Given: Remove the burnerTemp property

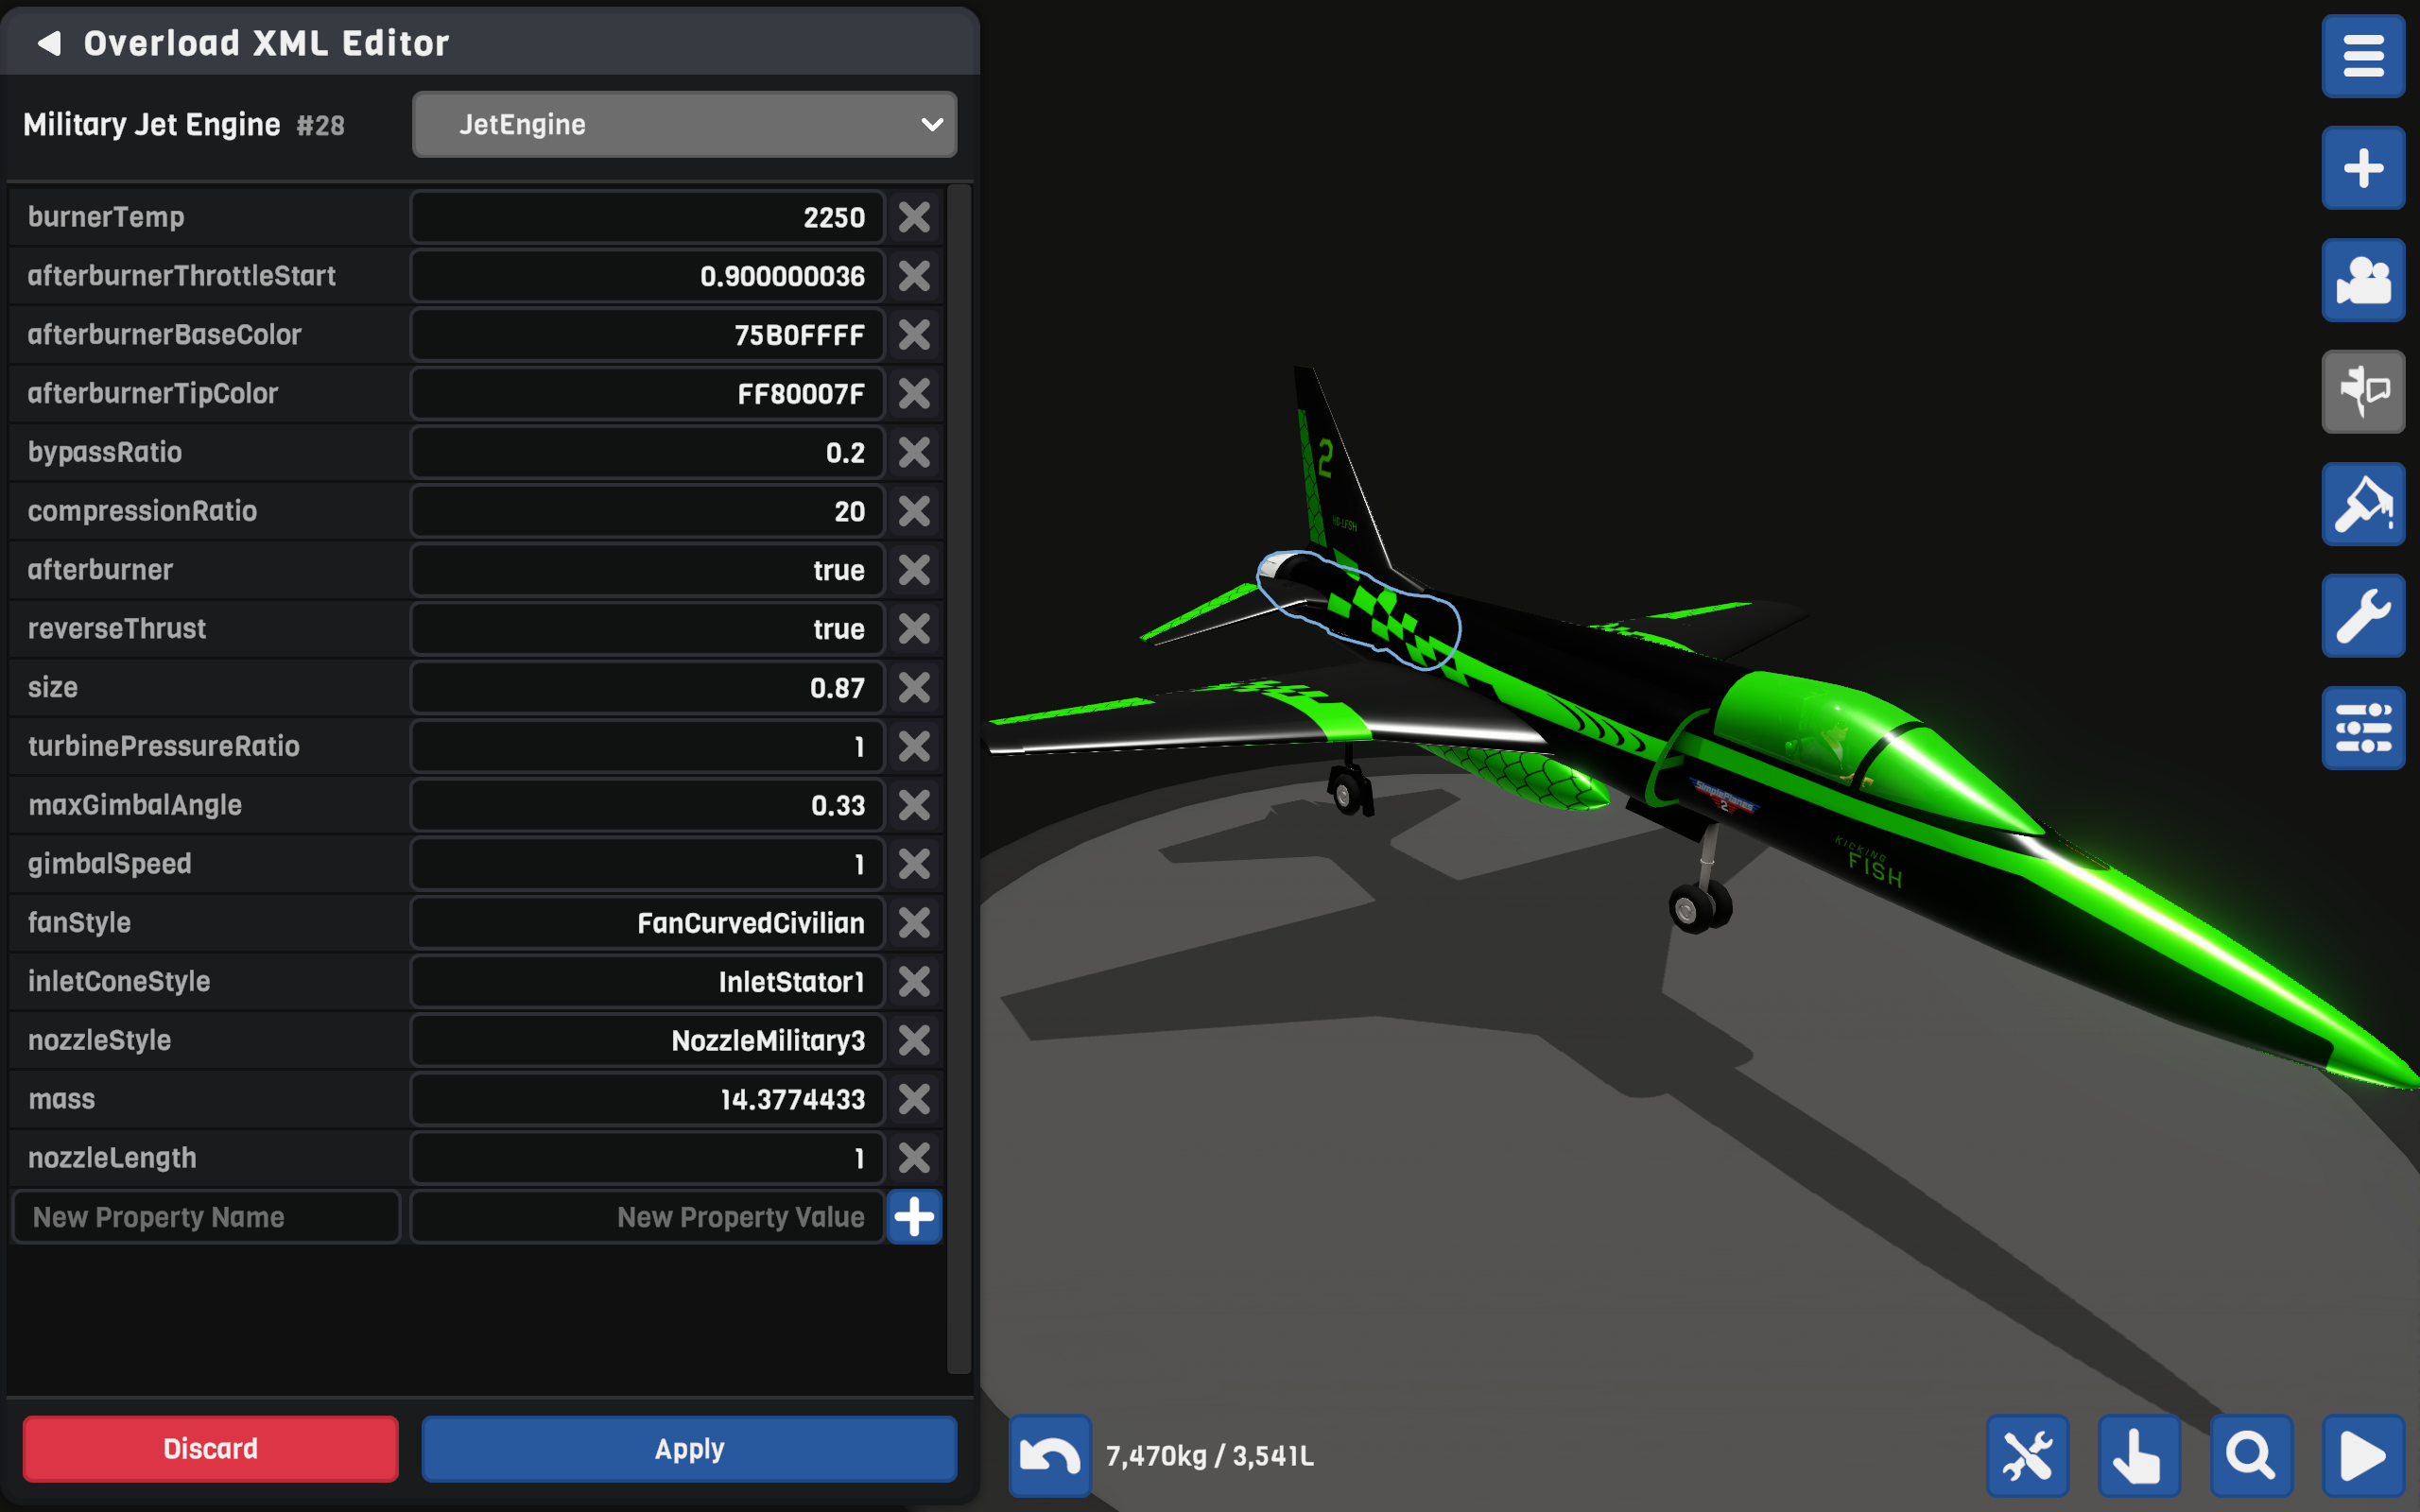Looking at the screenshot, I should coord(914,217).
